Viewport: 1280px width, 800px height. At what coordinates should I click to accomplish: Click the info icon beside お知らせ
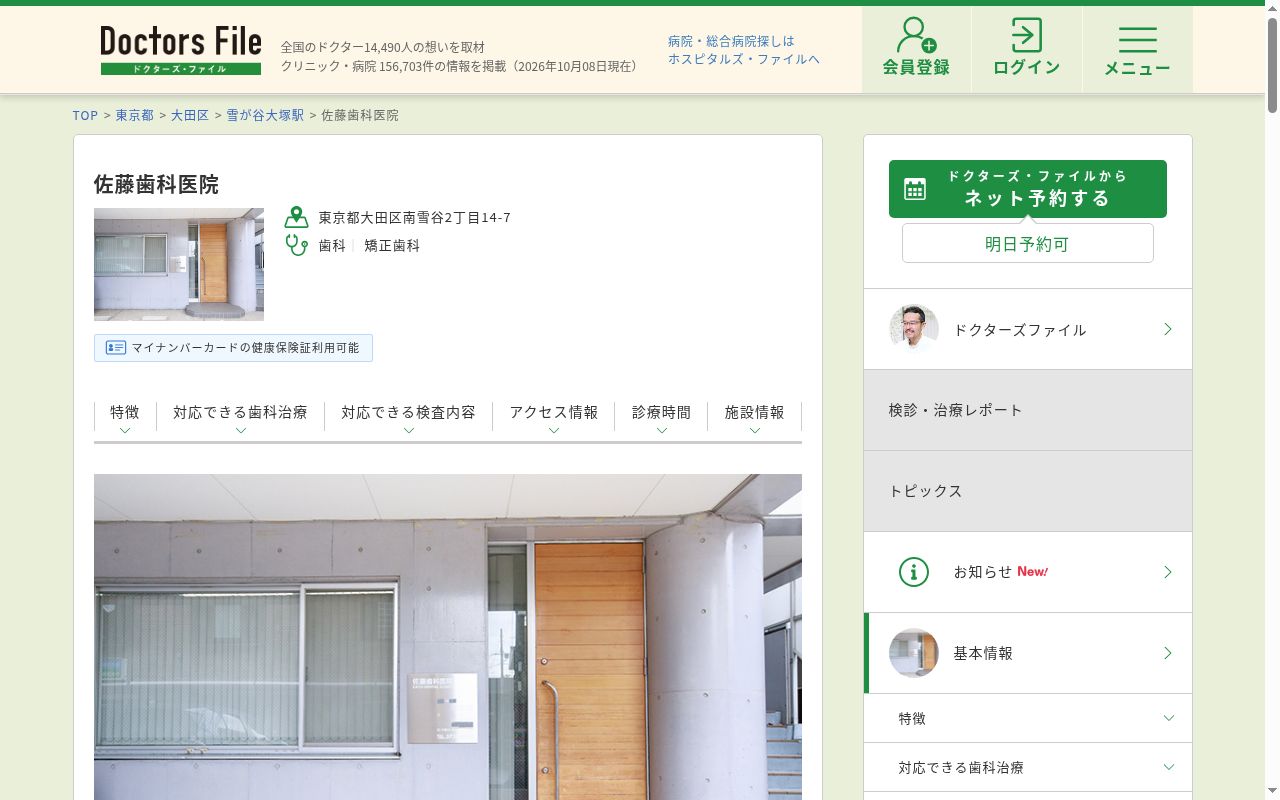tap(914, 572)
